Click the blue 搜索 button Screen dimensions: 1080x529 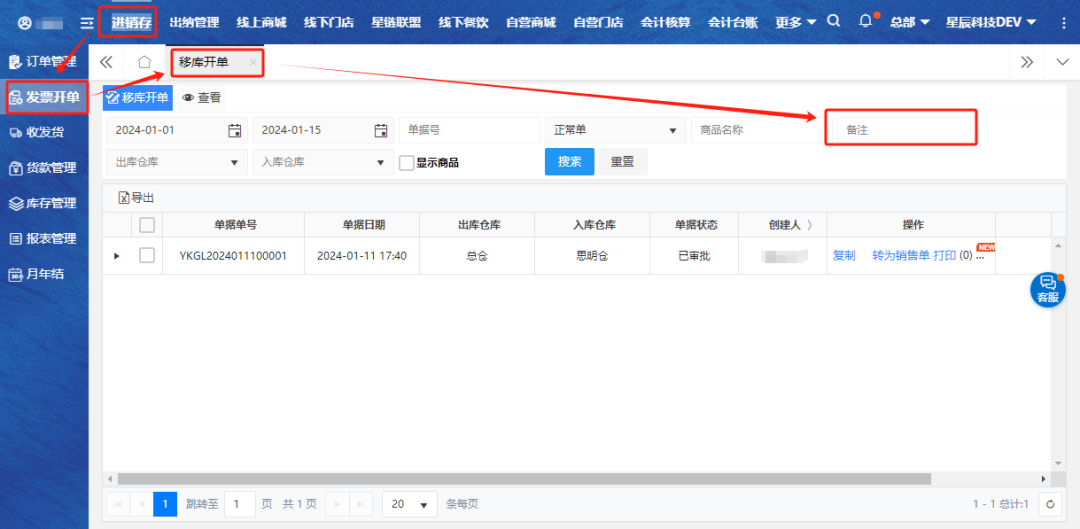(569, 162)
